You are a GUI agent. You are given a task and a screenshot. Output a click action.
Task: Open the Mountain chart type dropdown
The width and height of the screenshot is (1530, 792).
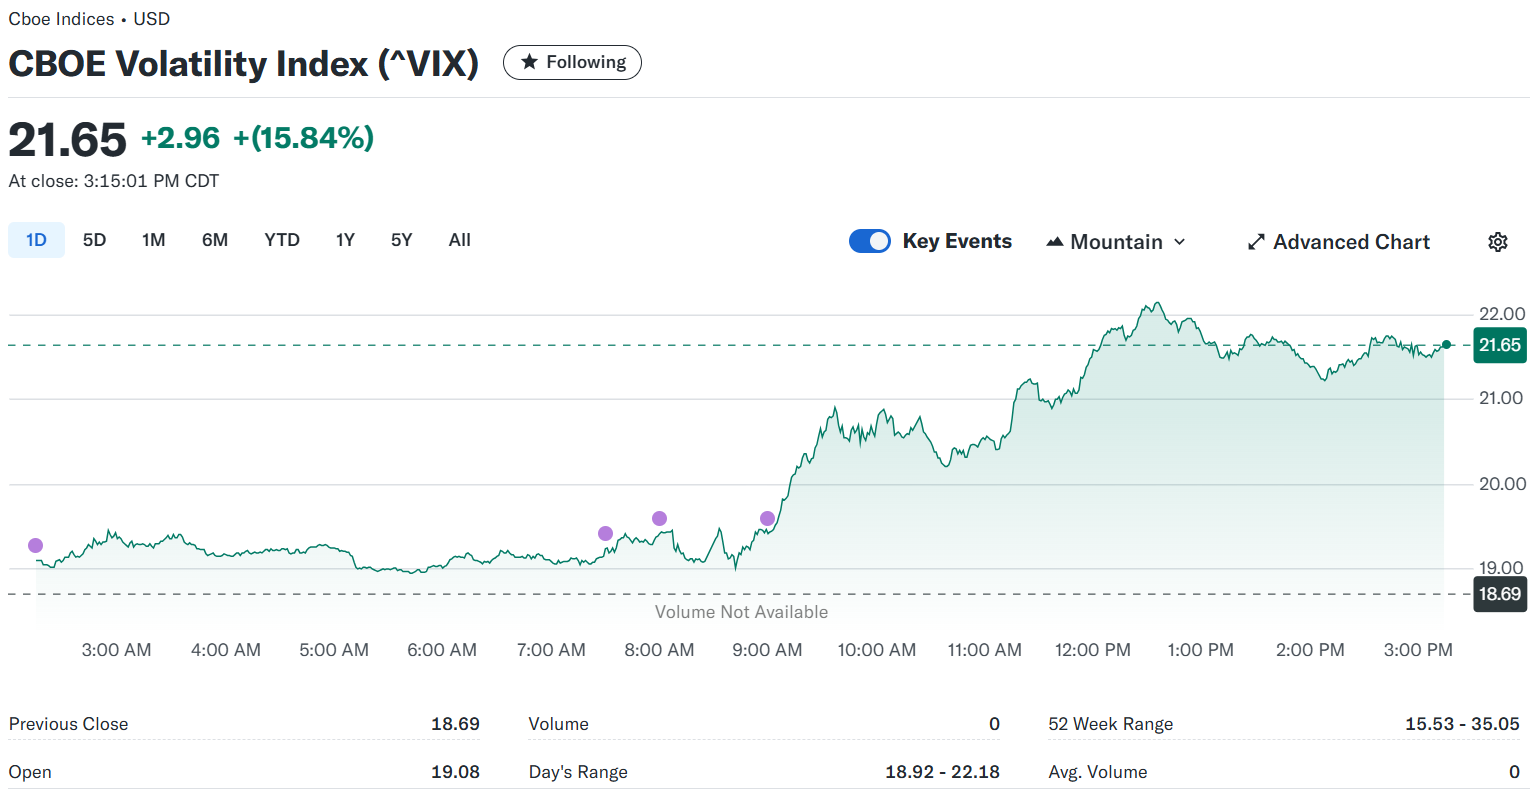[1116, 242]
